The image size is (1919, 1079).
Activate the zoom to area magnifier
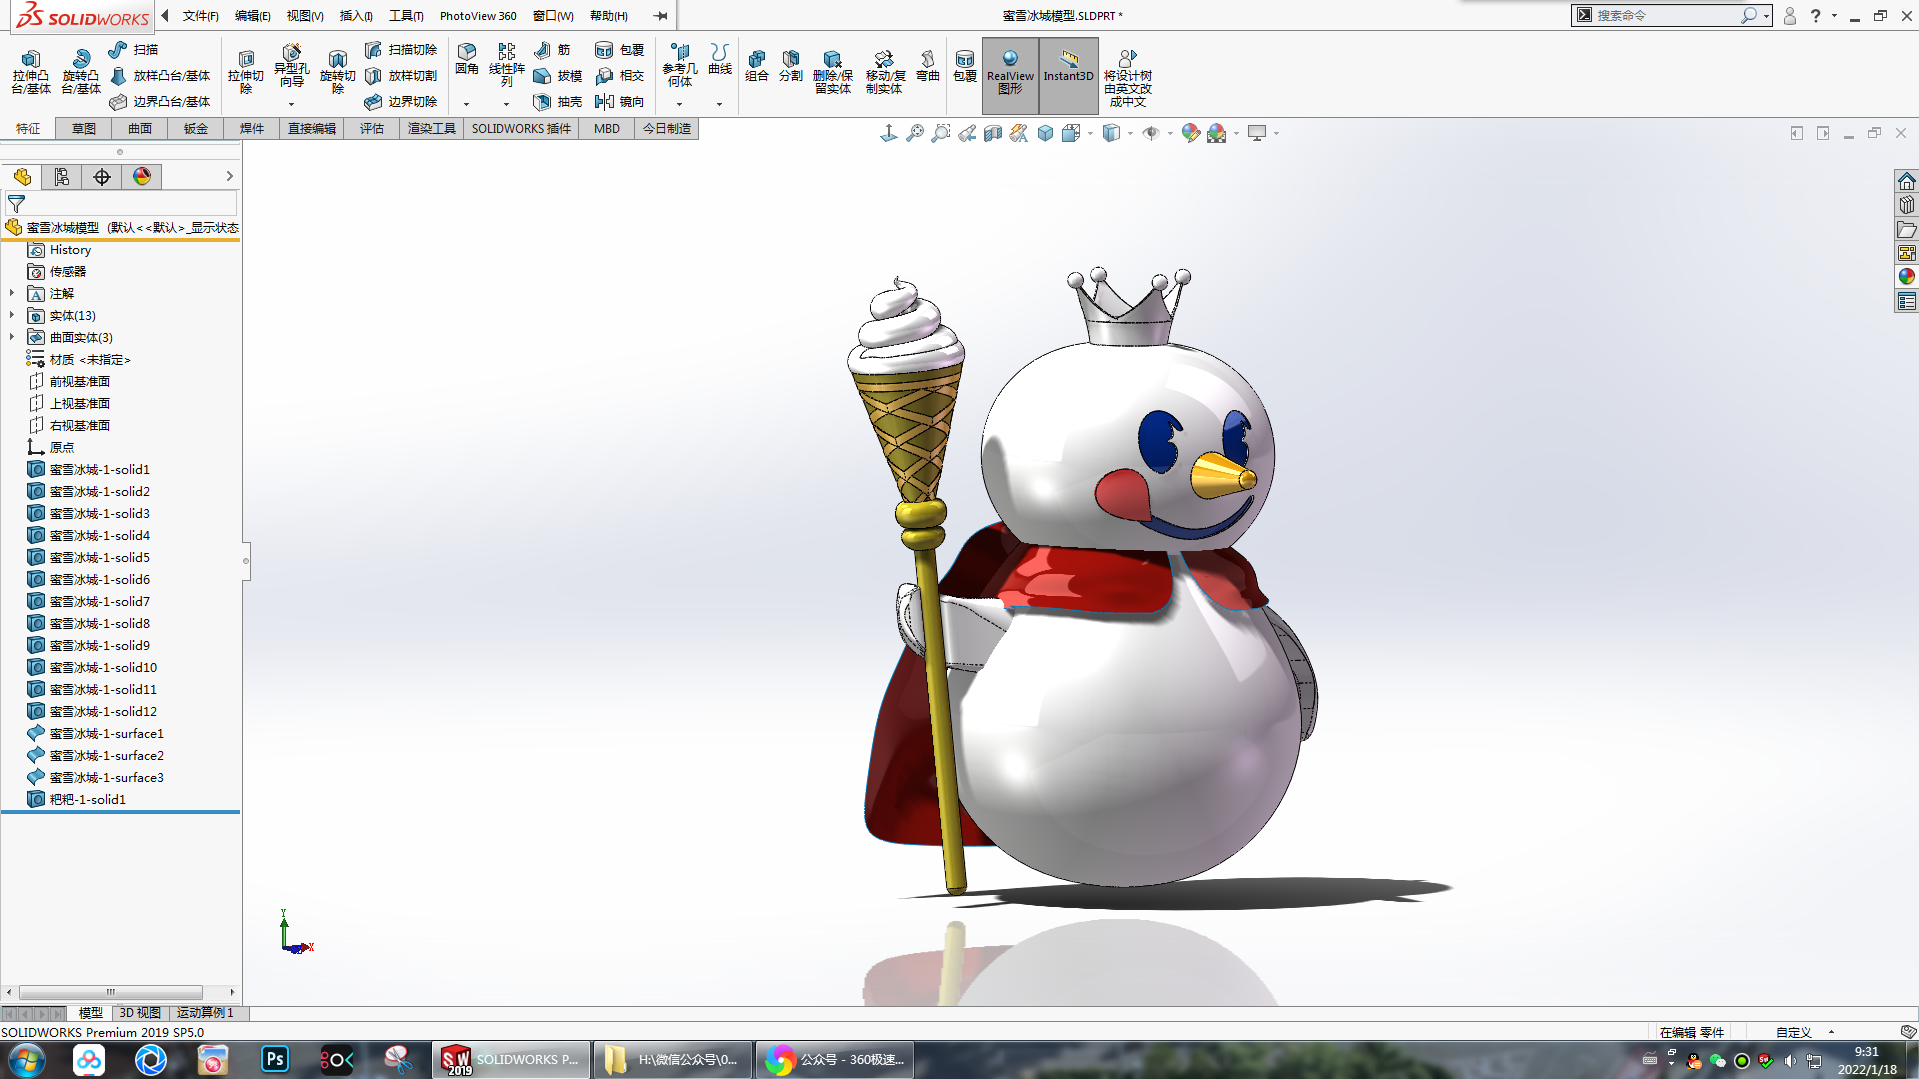941,133
